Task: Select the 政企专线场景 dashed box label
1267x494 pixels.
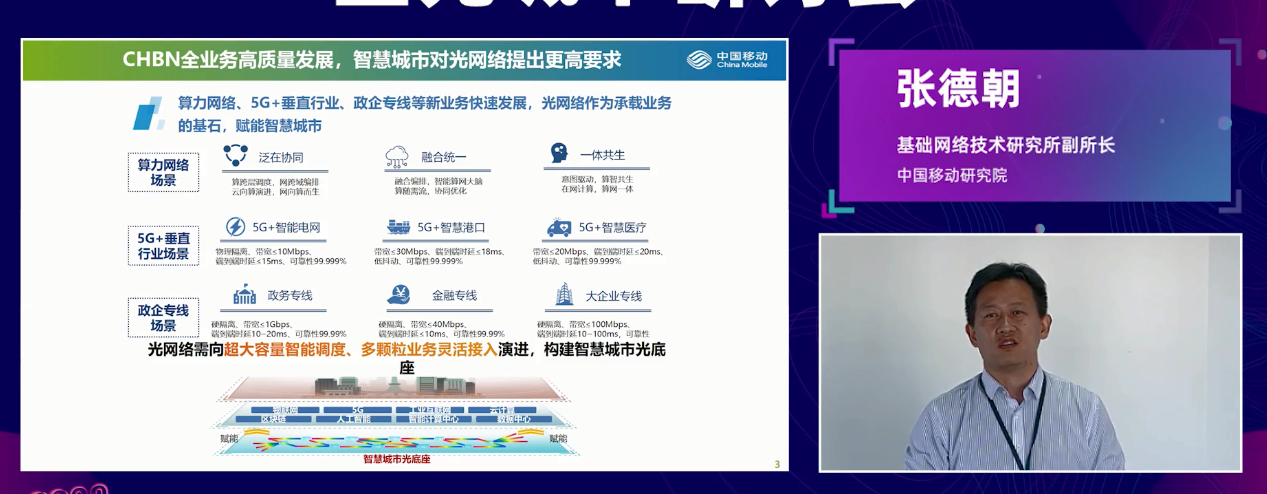Action: [x=163, y=317]
